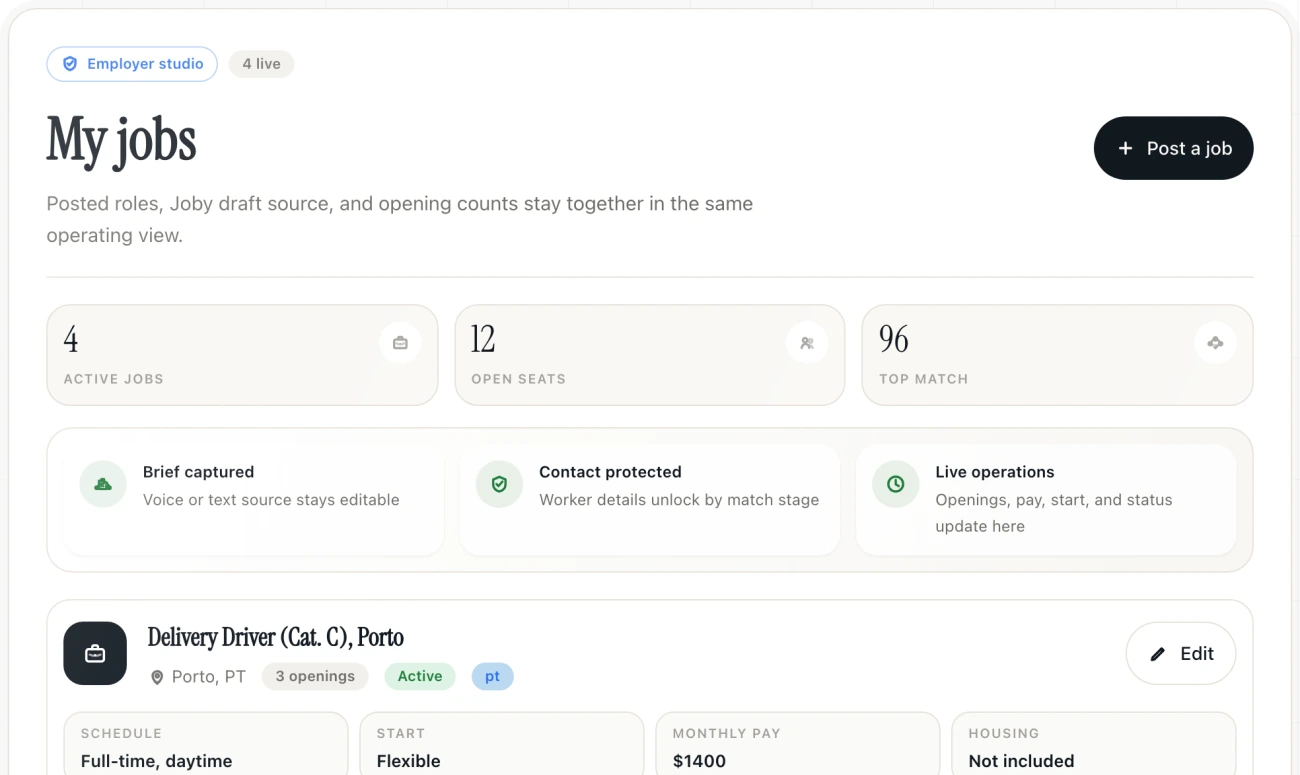Click the Live operations clock icon
This screenshot has width=1300, height=775.
click(x=896, y=484)
